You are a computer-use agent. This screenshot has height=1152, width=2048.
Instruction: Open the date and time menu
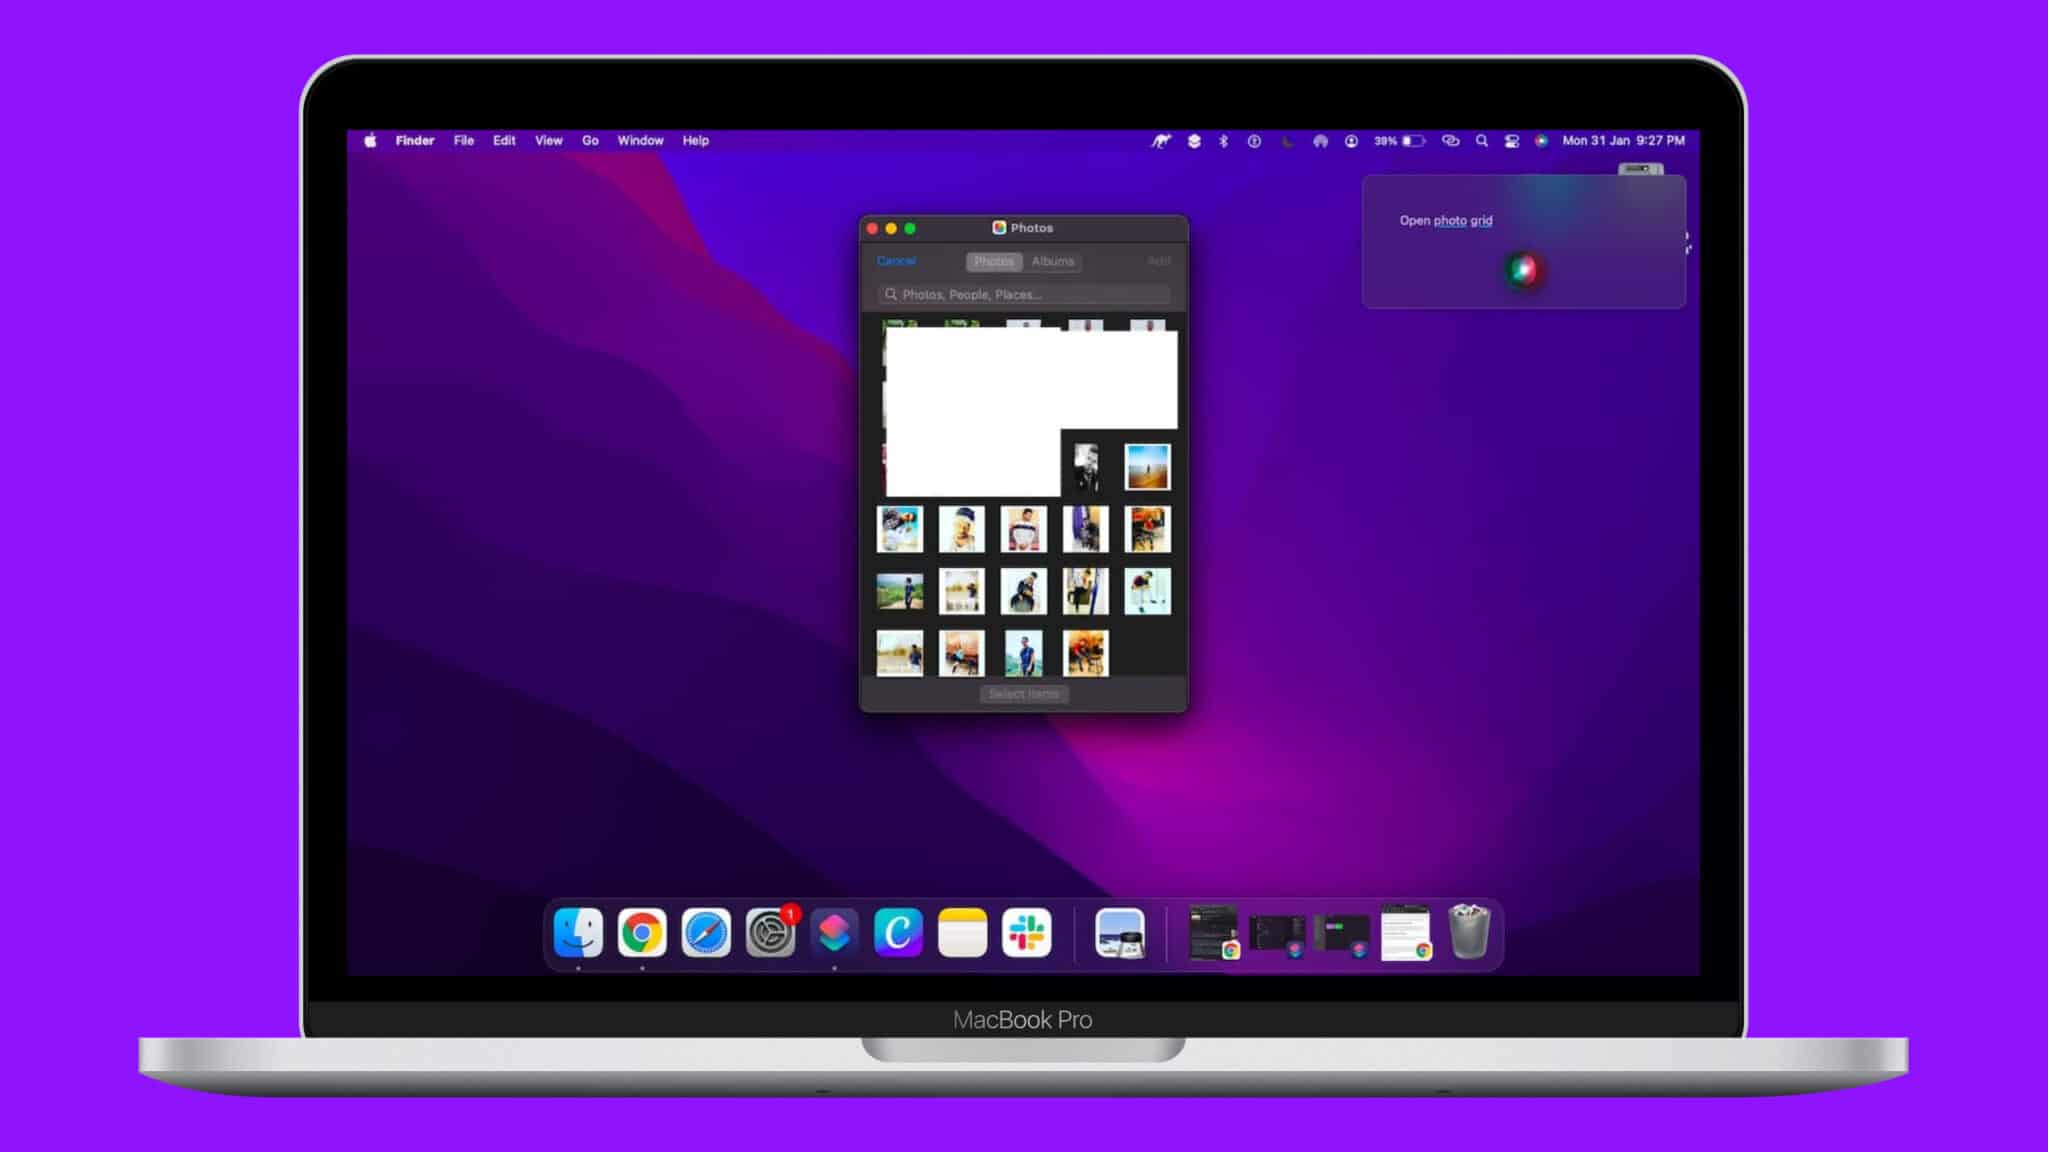[x=1623, y=141]
